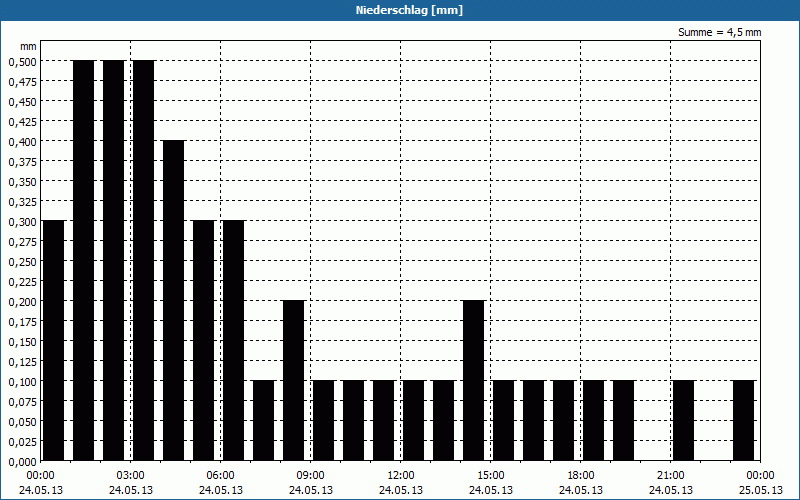Select the 15:00 time label on x-axis

491,476
